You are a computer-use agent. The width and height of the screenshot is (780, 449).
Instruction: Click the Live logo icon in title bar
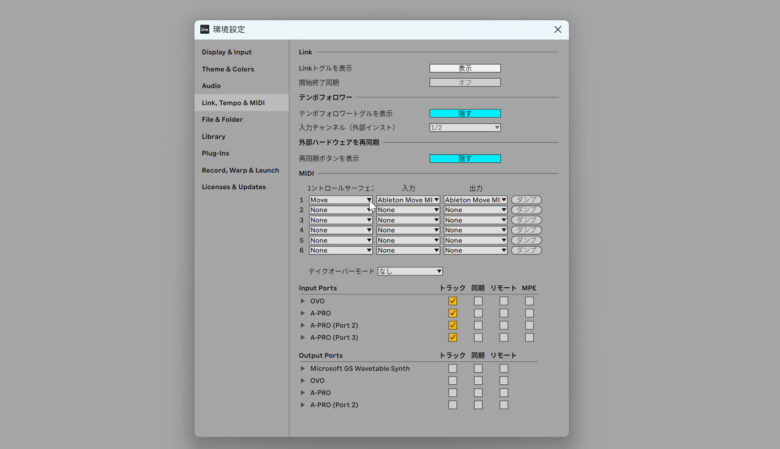coord(205,29)
